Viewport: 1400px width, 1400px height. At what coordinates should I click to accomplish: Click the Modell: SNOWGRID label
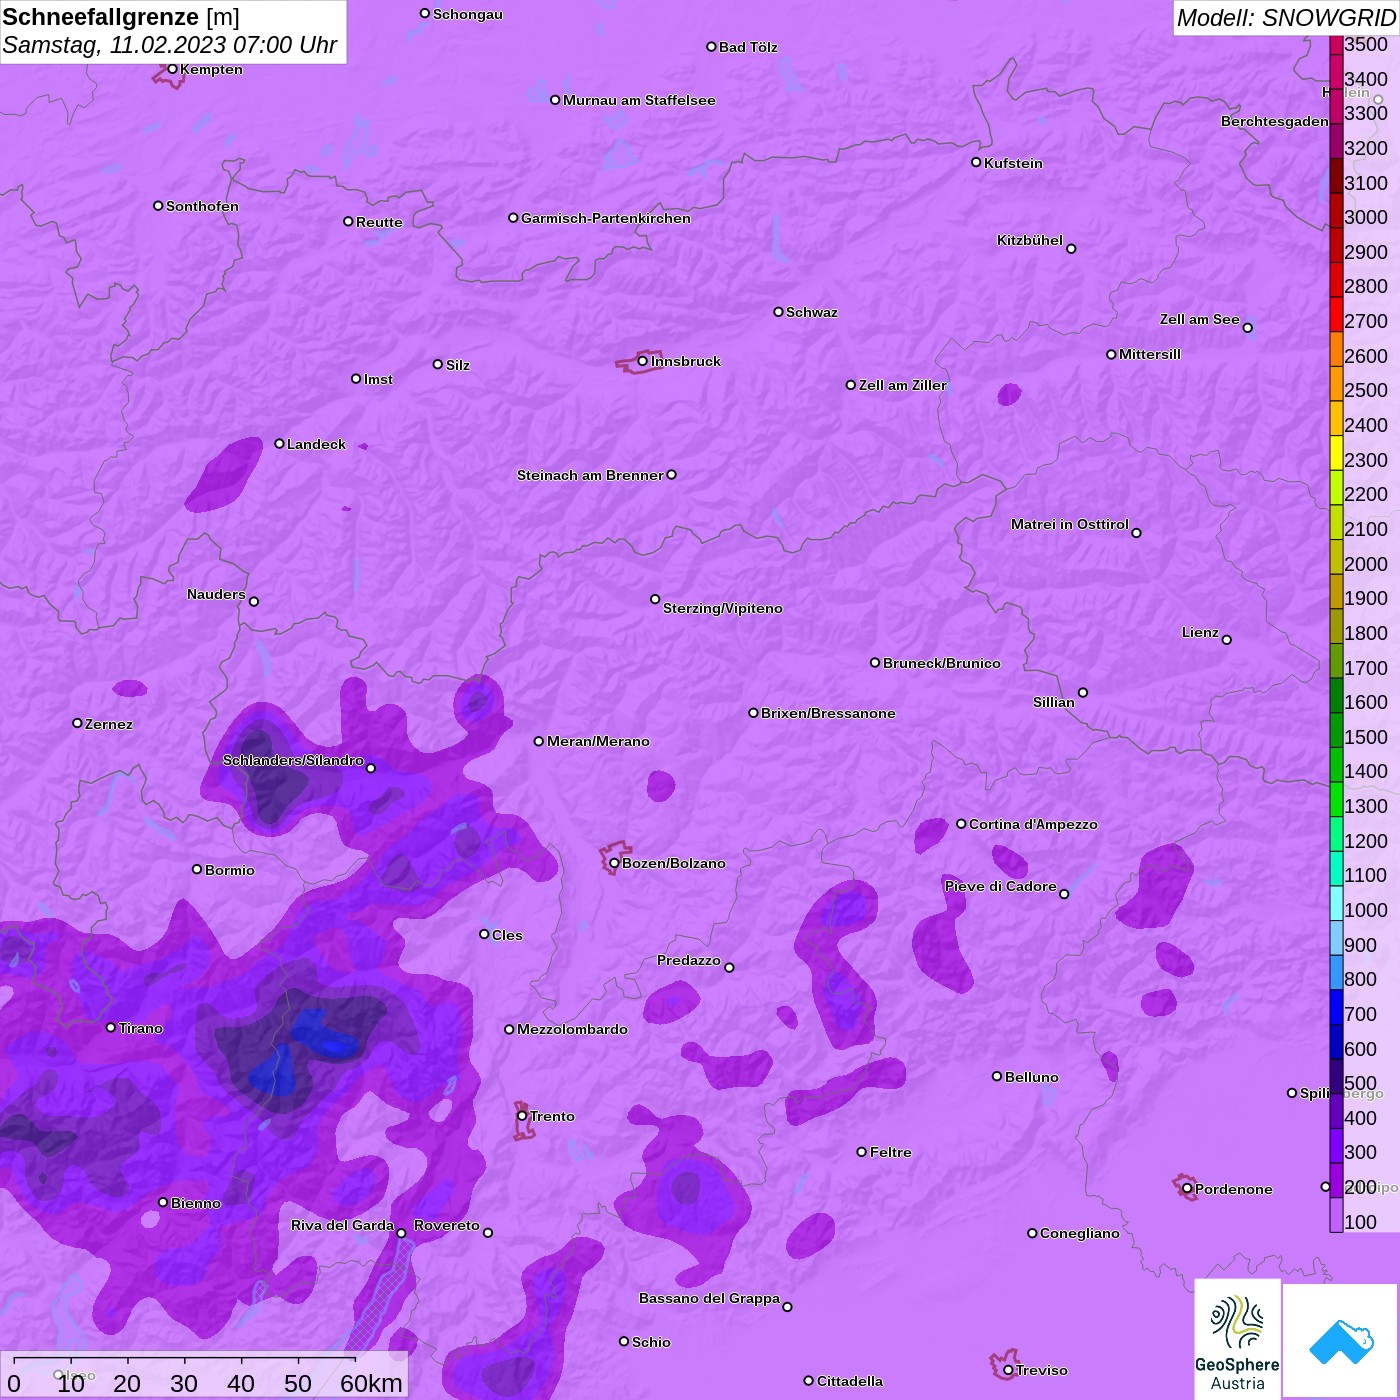[x=1286, y=18]
